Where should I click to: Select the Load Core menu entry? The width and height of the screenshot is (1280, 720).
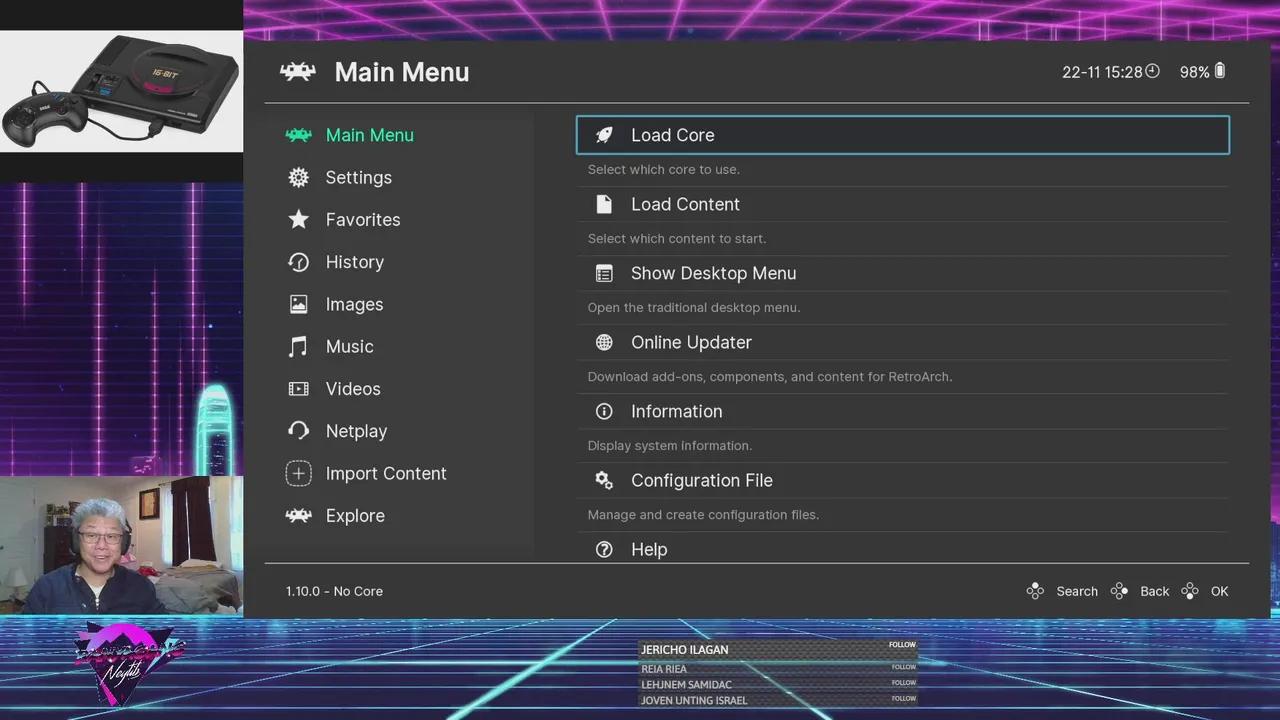(x=903, y=135)
